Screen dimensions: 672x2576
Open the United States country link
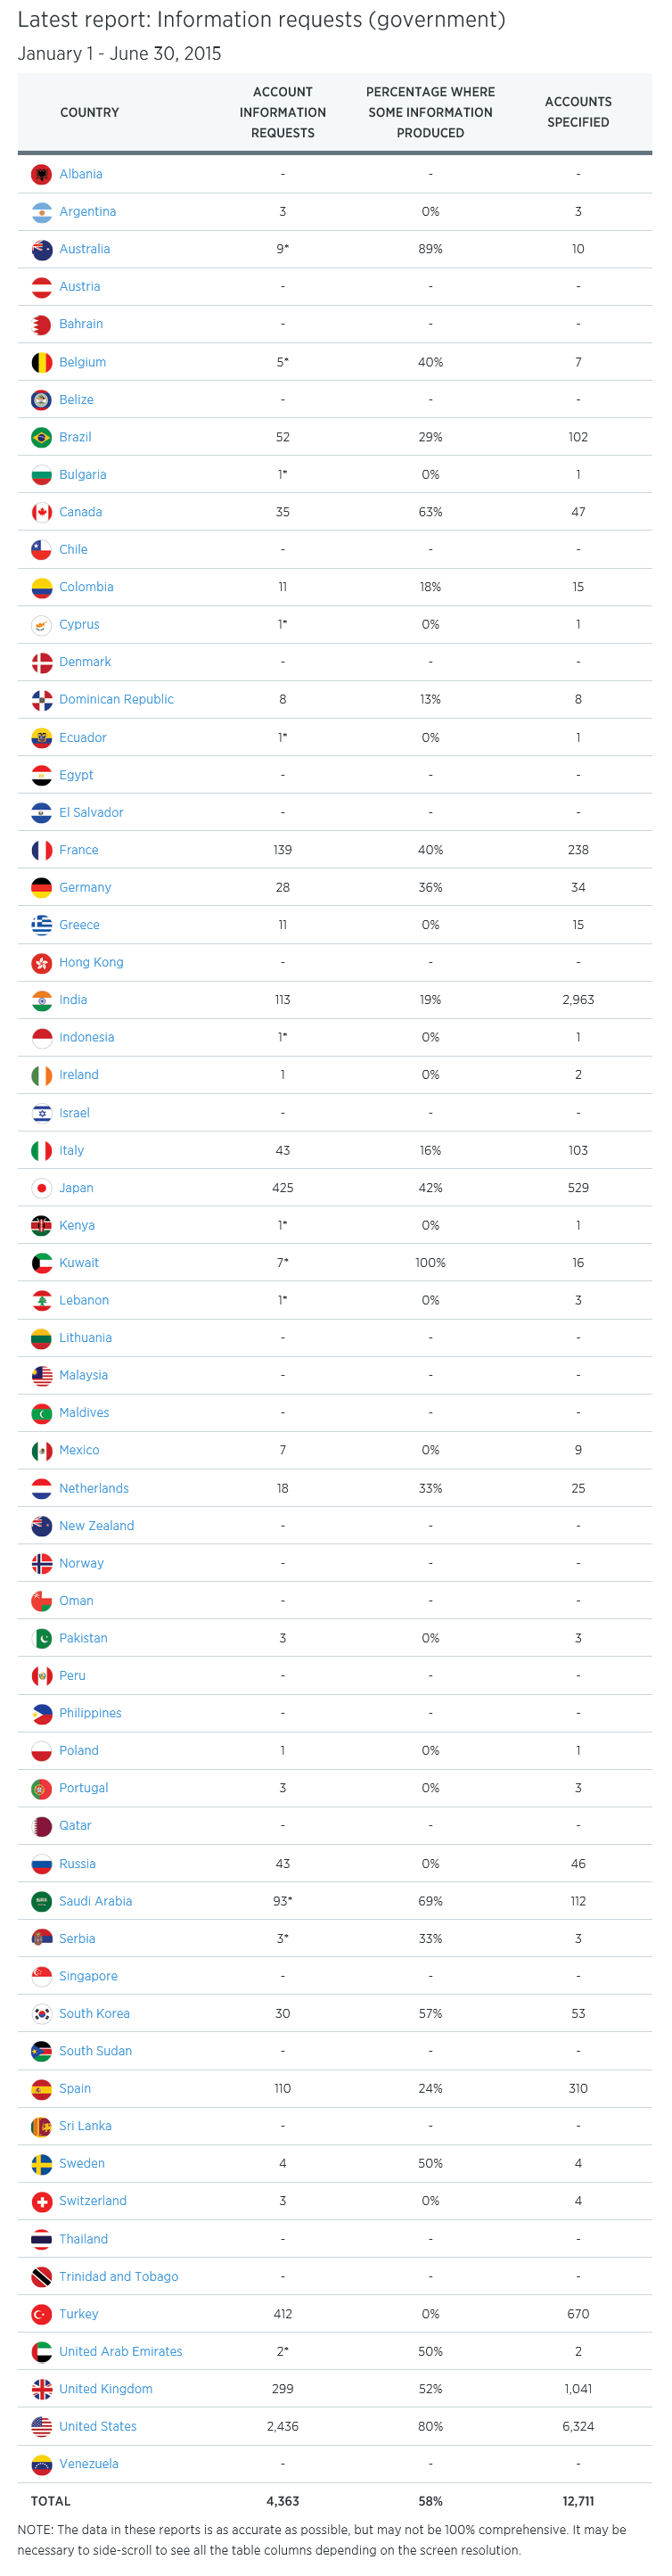[97, 2426]
